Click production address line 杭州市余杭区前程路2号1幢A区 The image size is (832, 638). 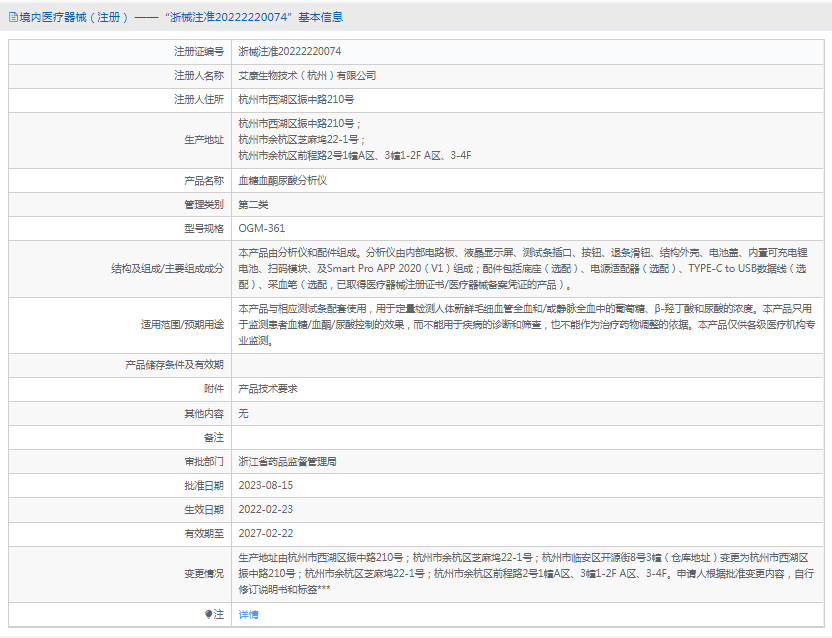[354, 156]
